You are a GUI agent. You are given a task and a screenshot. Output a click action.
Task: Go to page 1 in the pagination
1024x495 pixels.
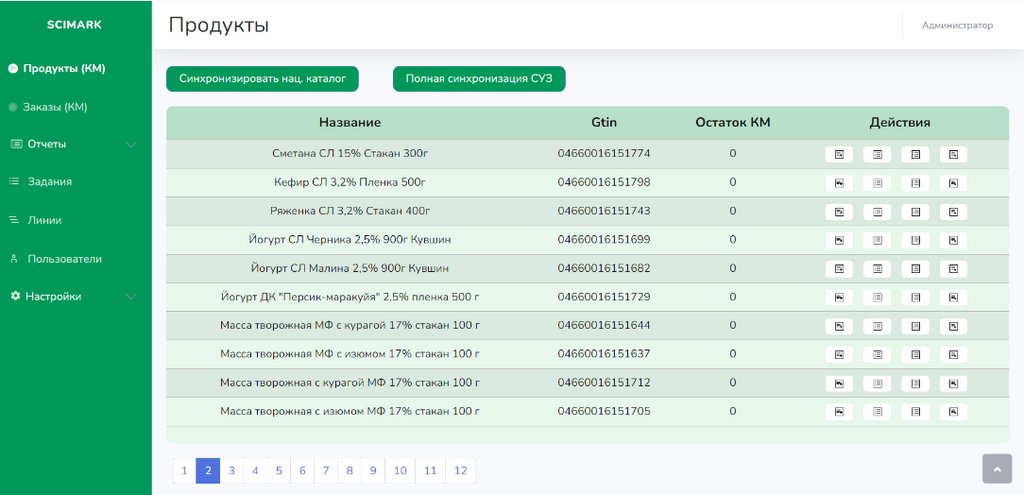point(184,470)
